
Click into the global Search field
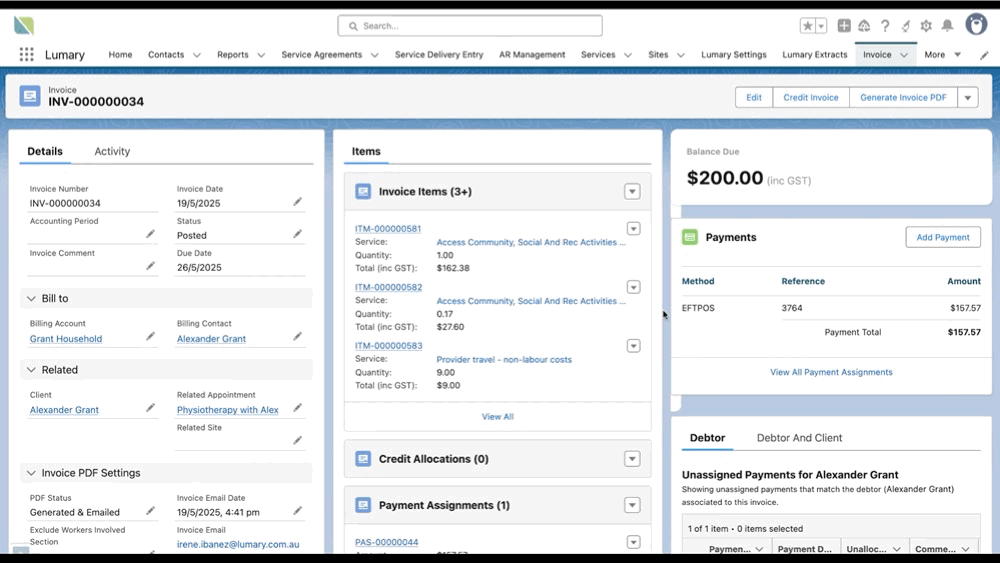[470, 26]
